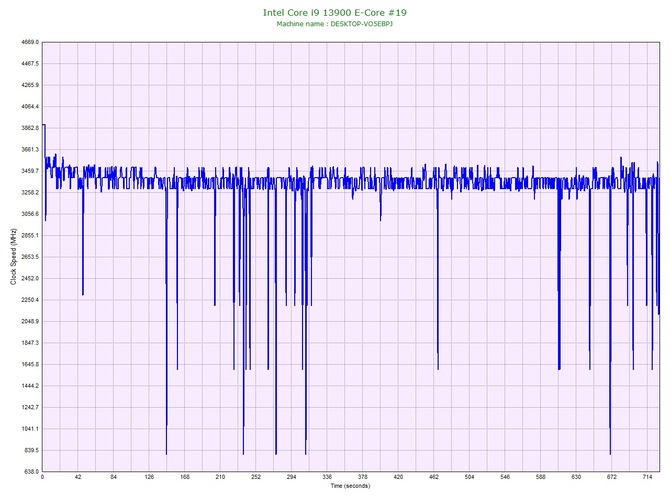
Task: Click the y-axis value 3661.3
Action: pos(30,150)
